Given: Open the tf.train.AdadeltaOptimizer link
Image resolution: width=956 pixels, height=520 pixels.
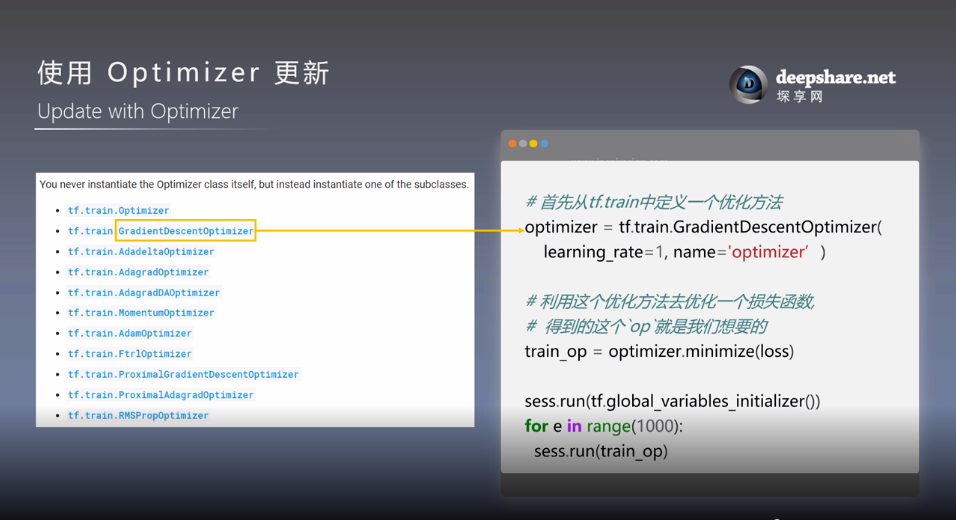Looking at the screenshot, I should [141, 252].
